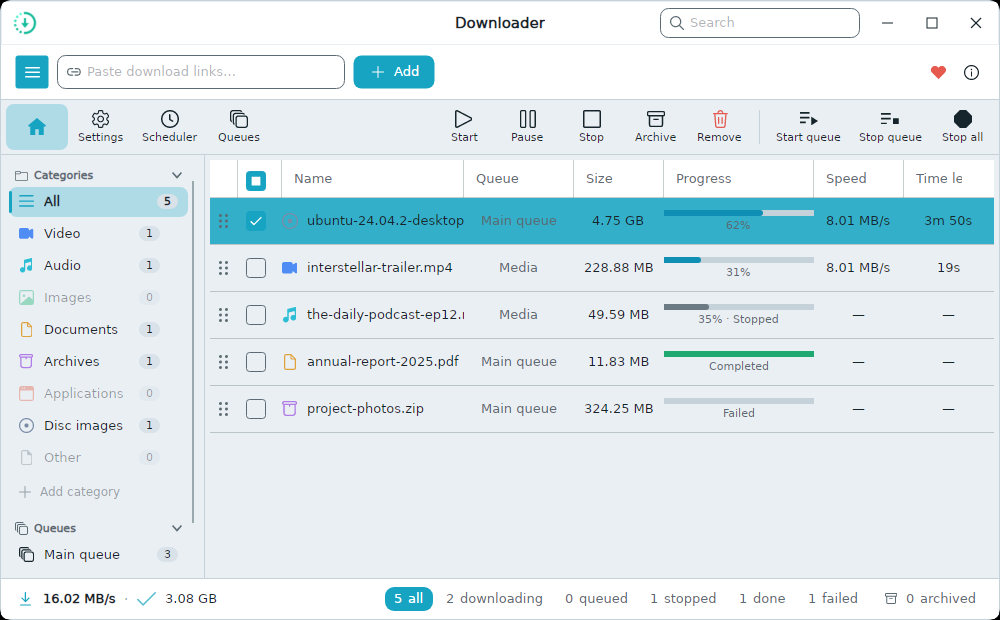Screen dimensions: 1000x620
Task: Open the hamburger menu button
Action: point(32,72)
